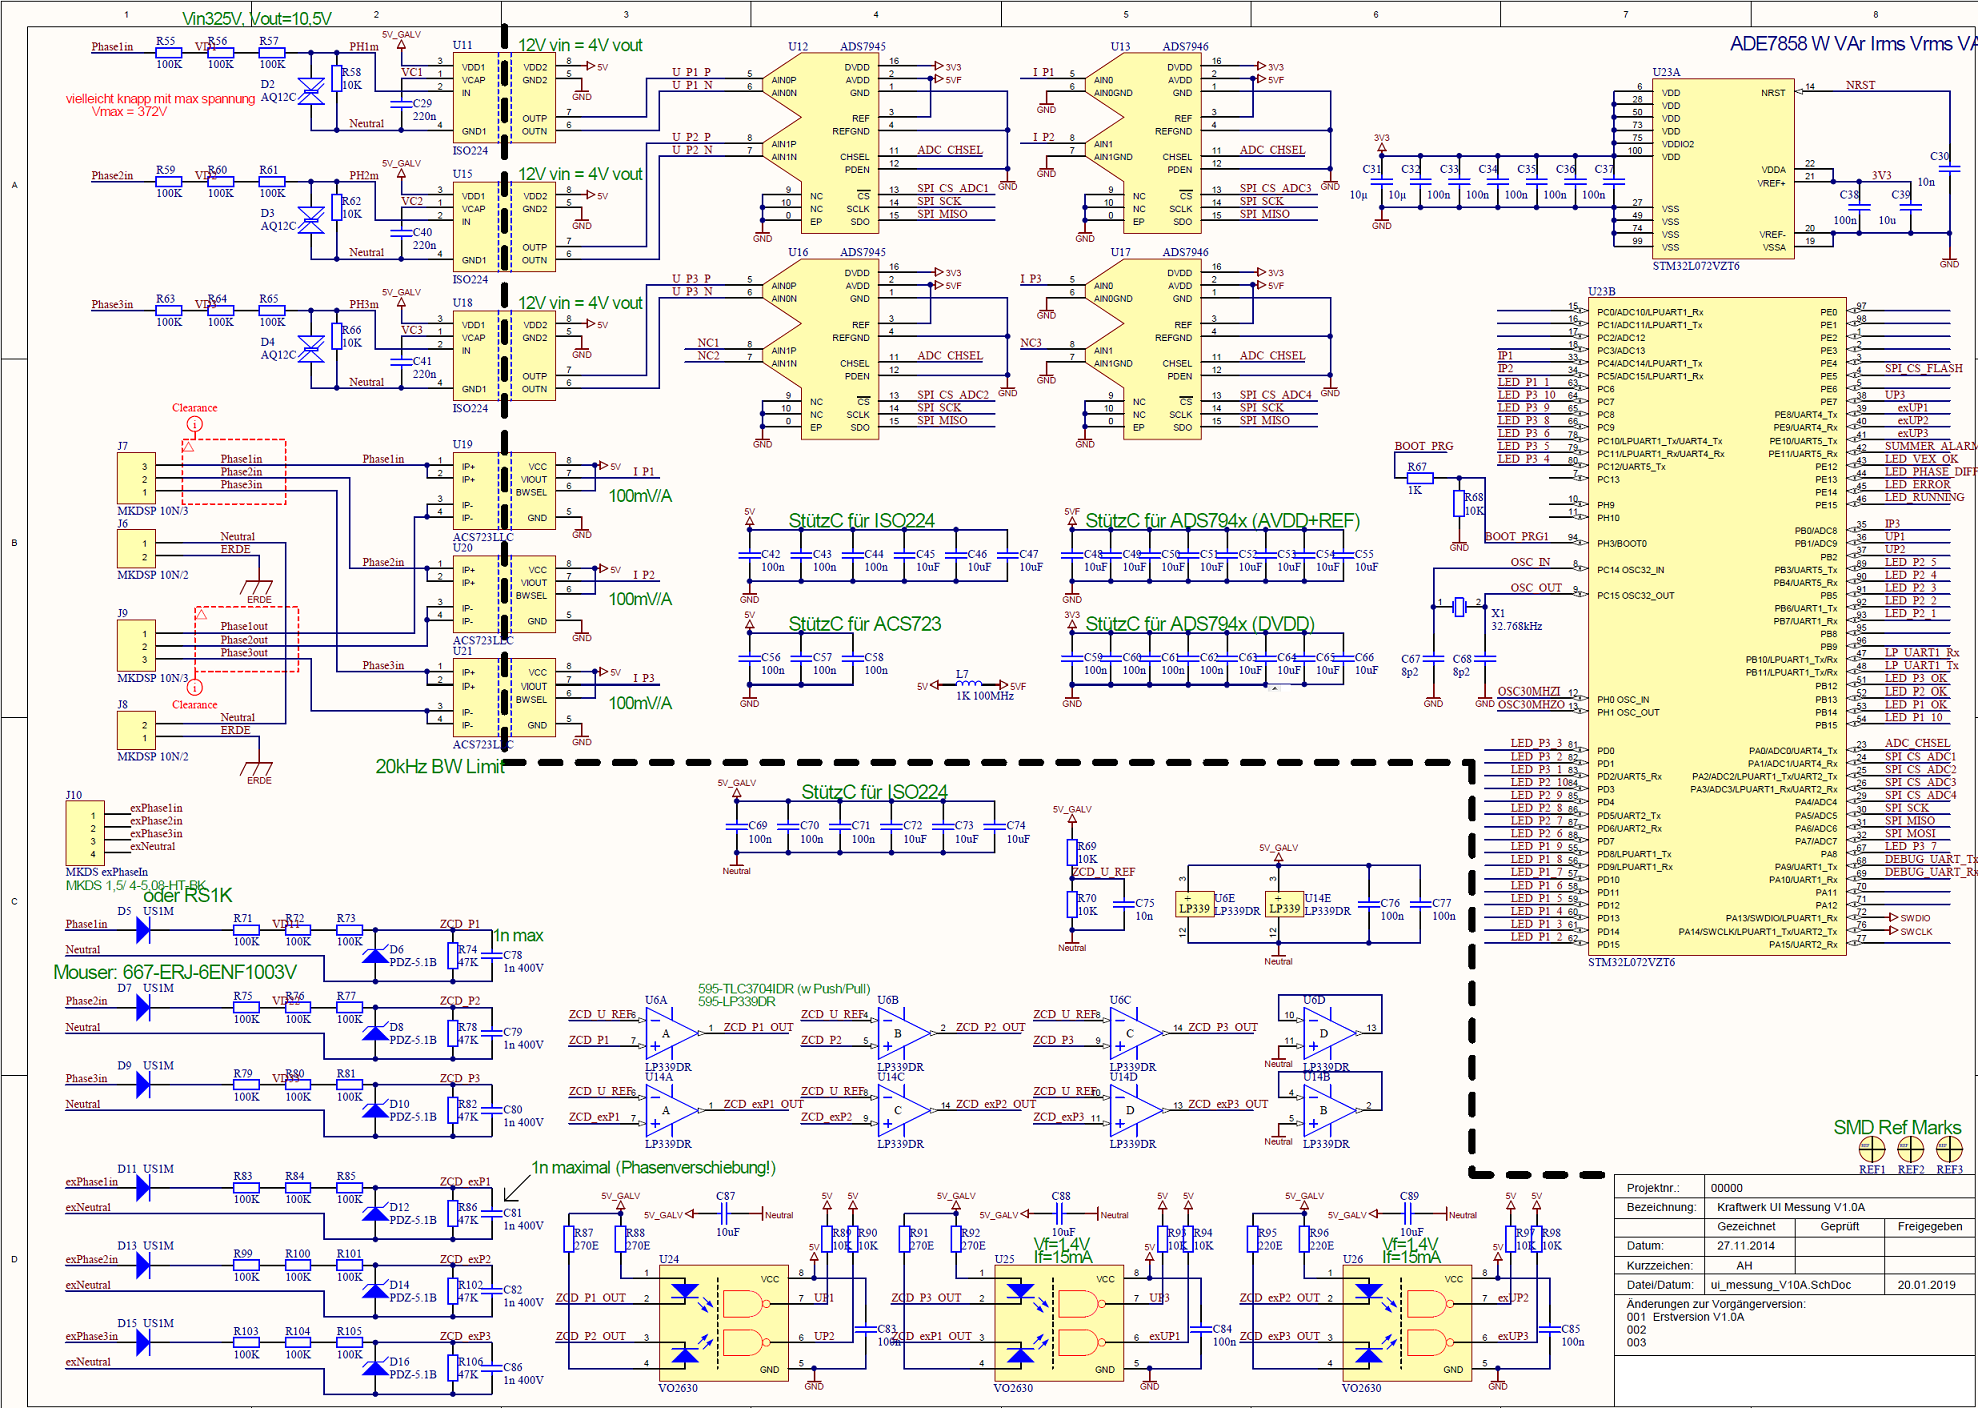The height and width of the screenshot is (1408, 1978).
Task: Select the X1 32.768kHz crystal symbol
Action: (x=1459, y=606)
